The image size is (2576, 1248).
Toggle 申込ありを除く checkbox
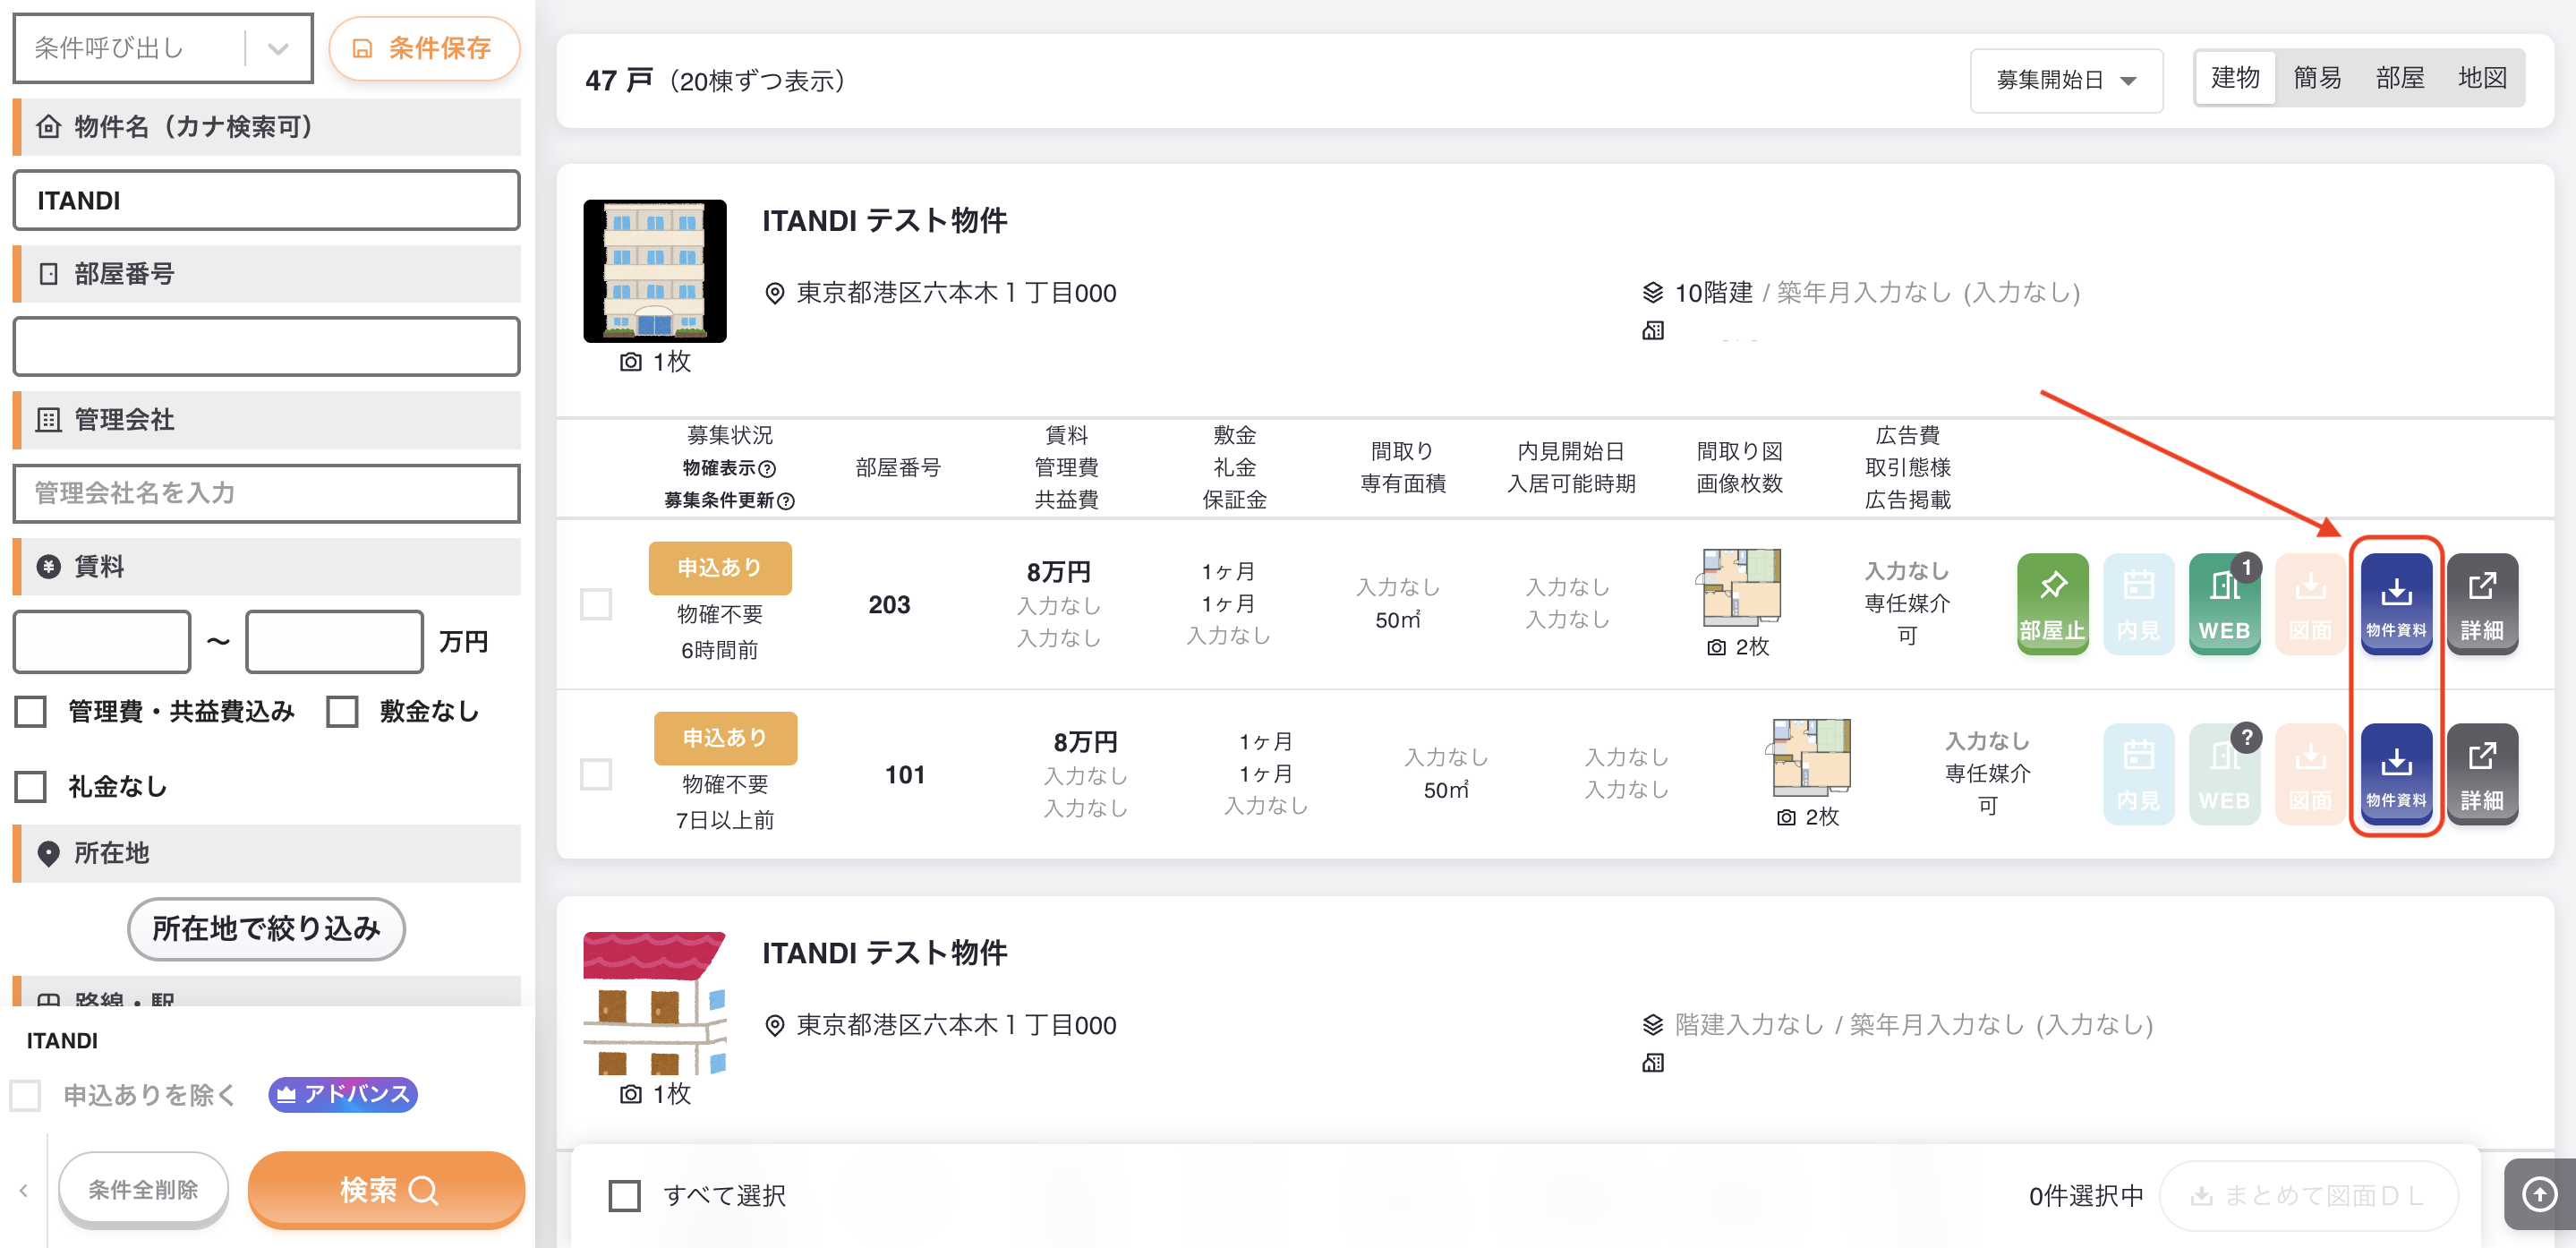26,1095
